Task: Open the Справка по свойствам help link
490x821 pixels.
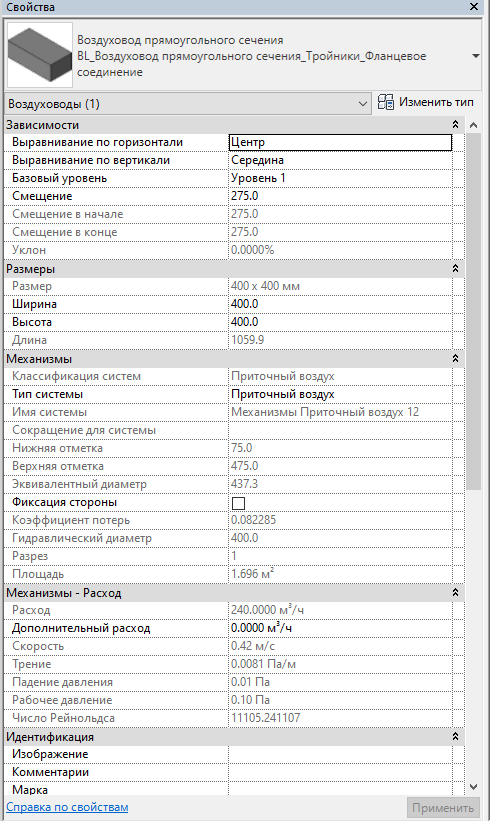Action: click(x=67, y=807)
